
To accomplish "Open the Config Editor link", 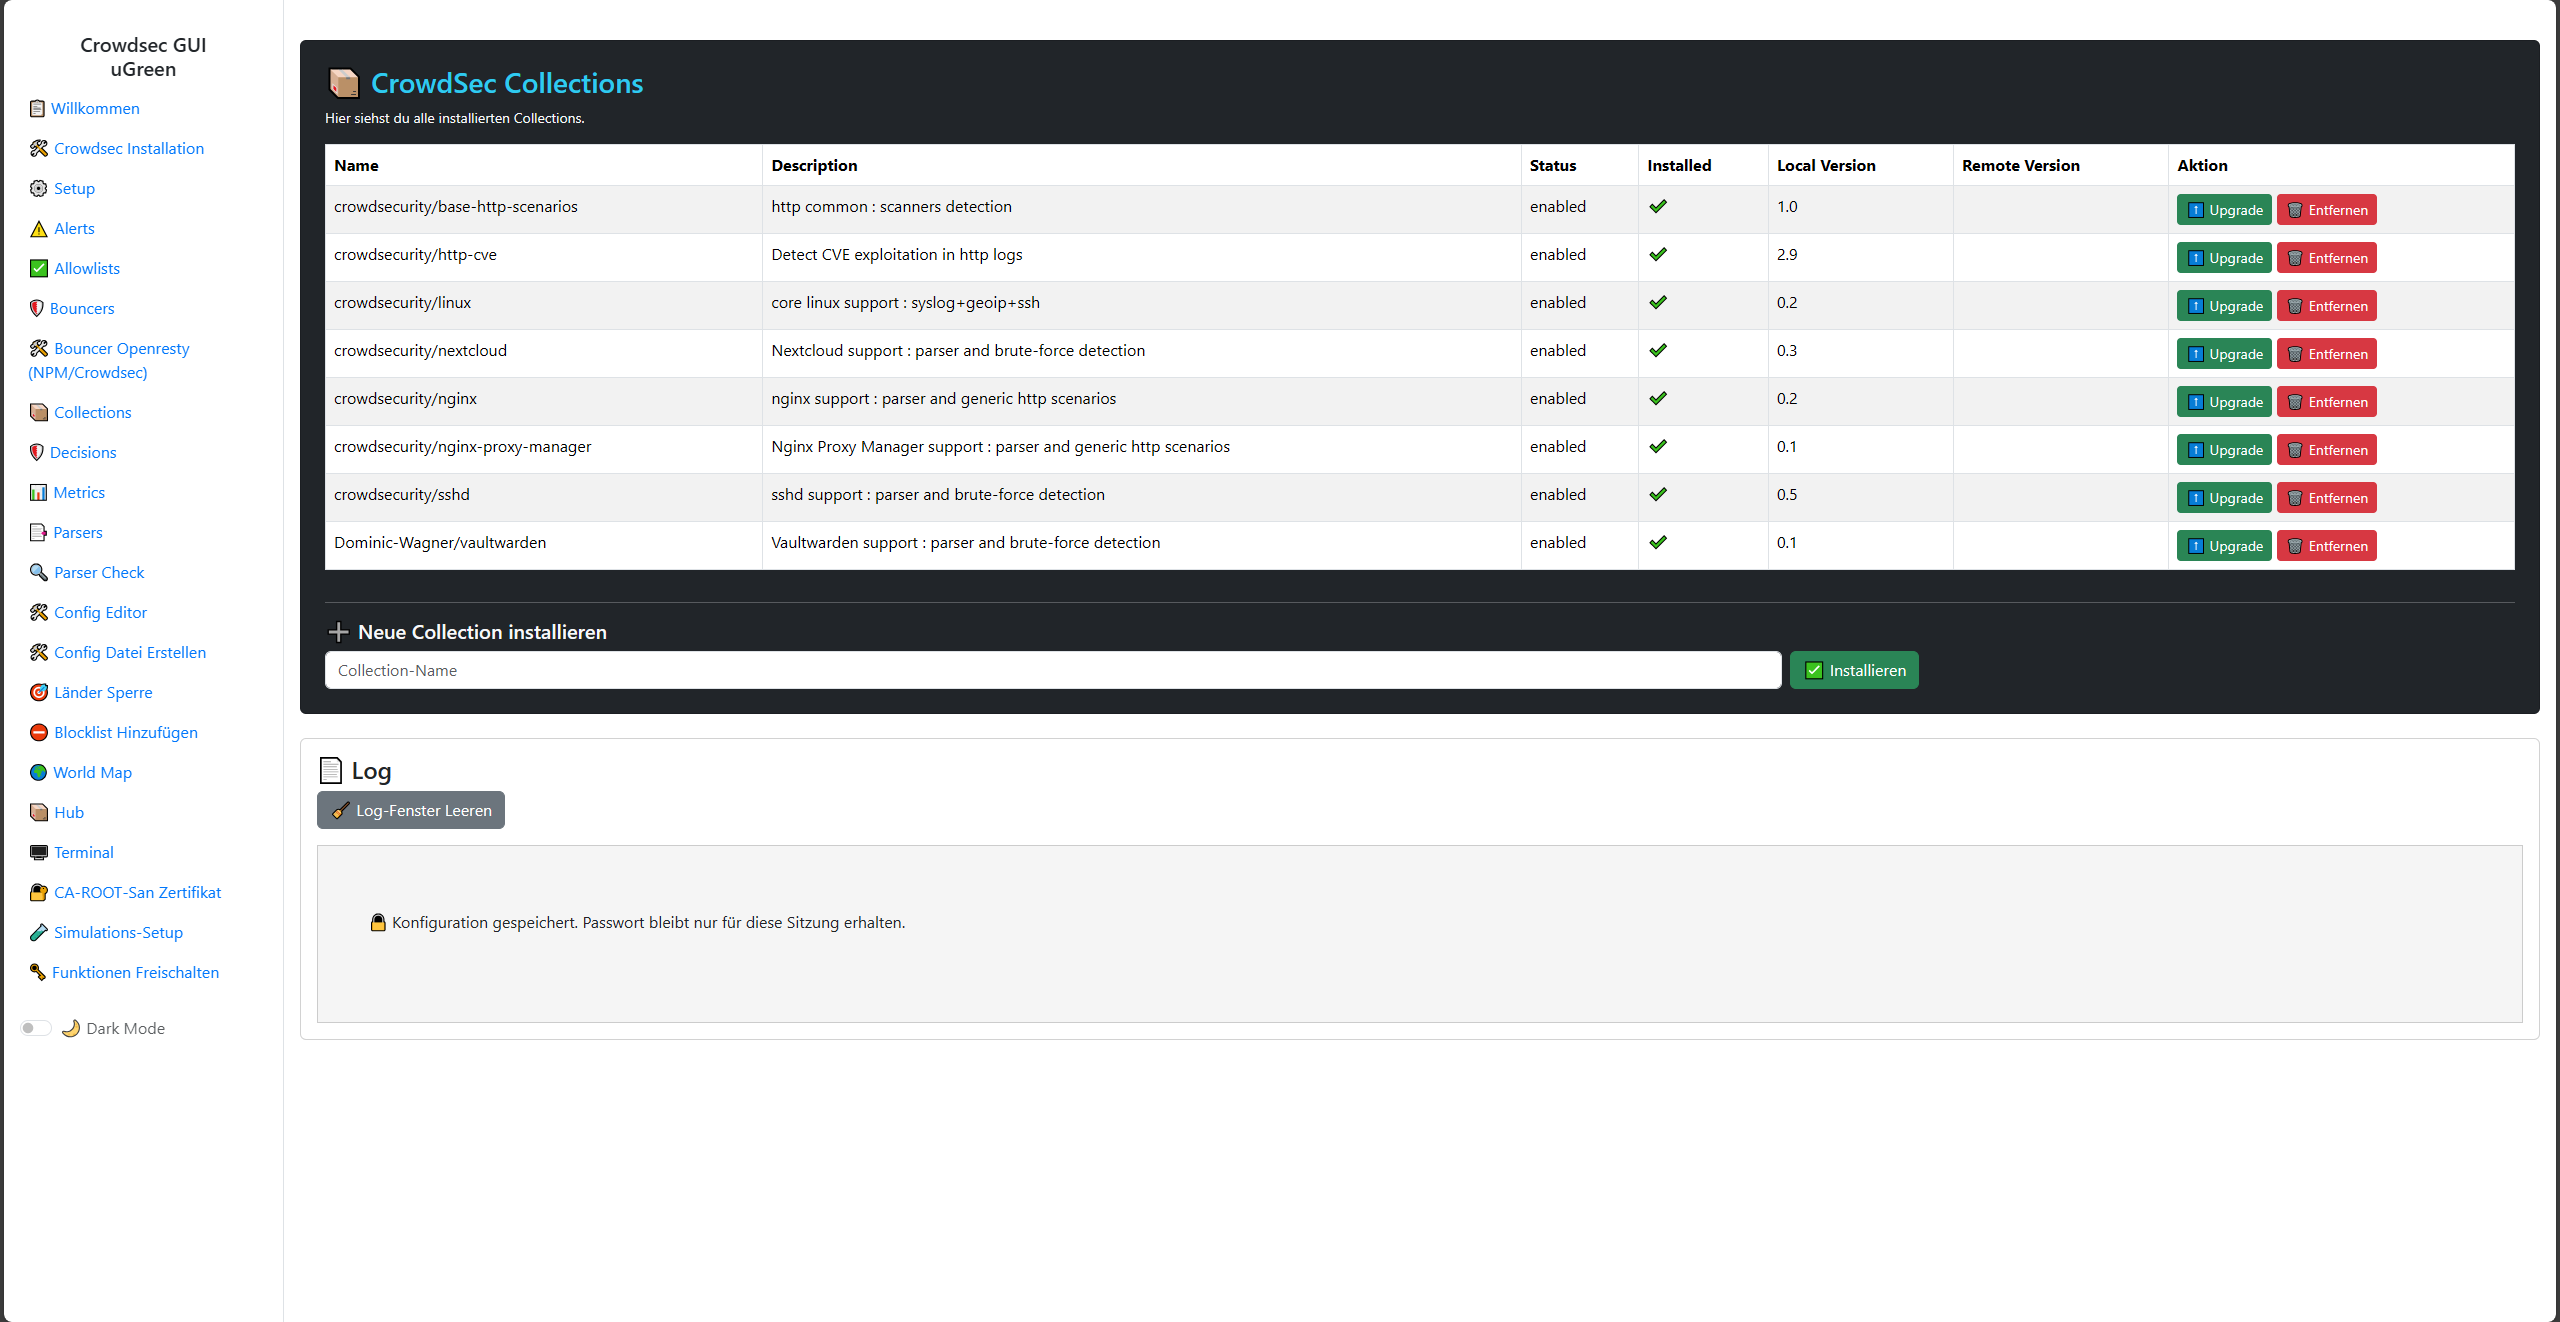I will coord(100,612).
